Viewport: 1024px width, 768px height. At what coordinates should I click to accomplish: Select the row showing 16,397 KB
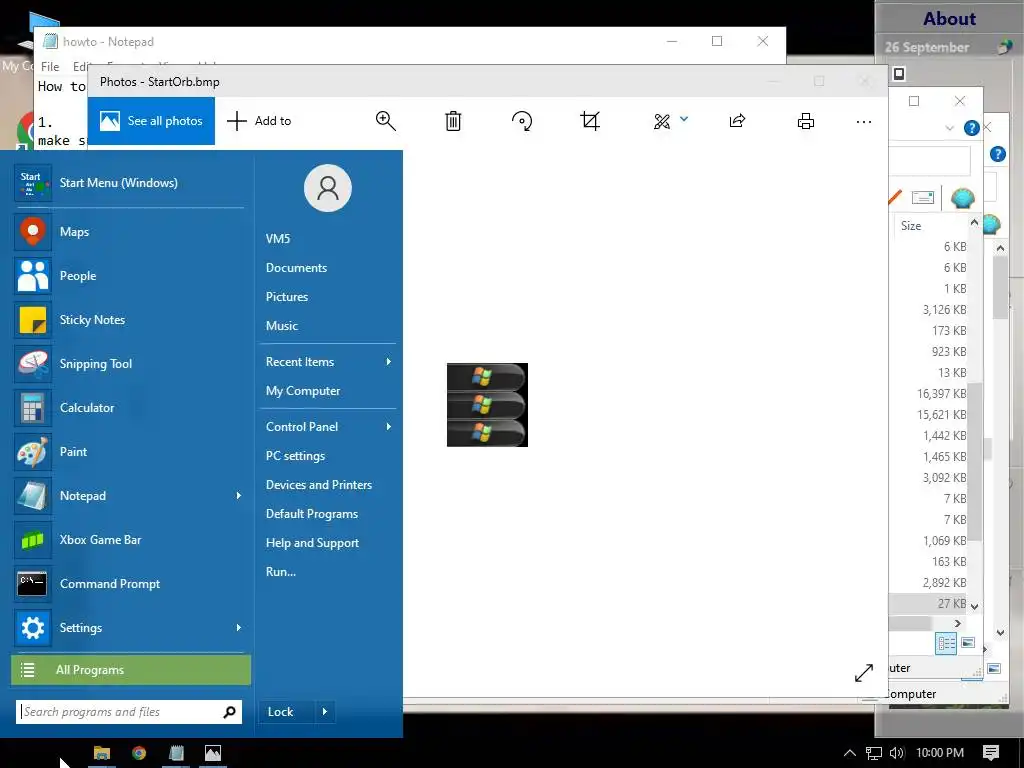pyautogui.click(x=941, y=394)
